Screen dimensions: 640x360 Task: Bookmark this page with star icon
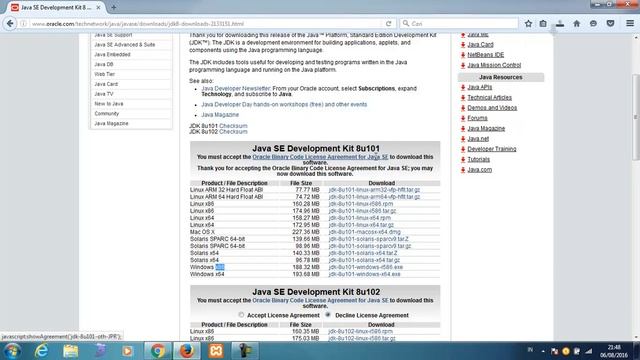pyautogui.click(x=528, y=24)
